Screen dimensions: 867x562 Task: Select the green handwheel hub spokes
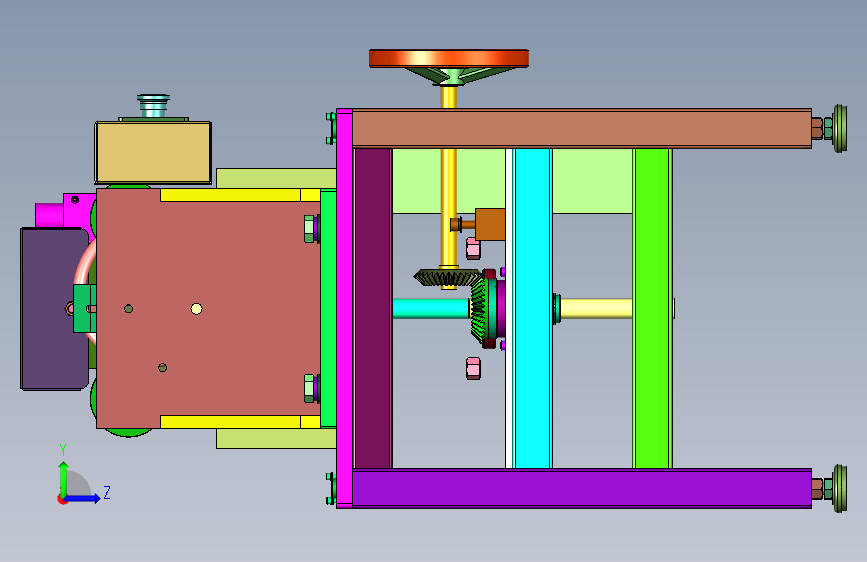click(452, 76)
